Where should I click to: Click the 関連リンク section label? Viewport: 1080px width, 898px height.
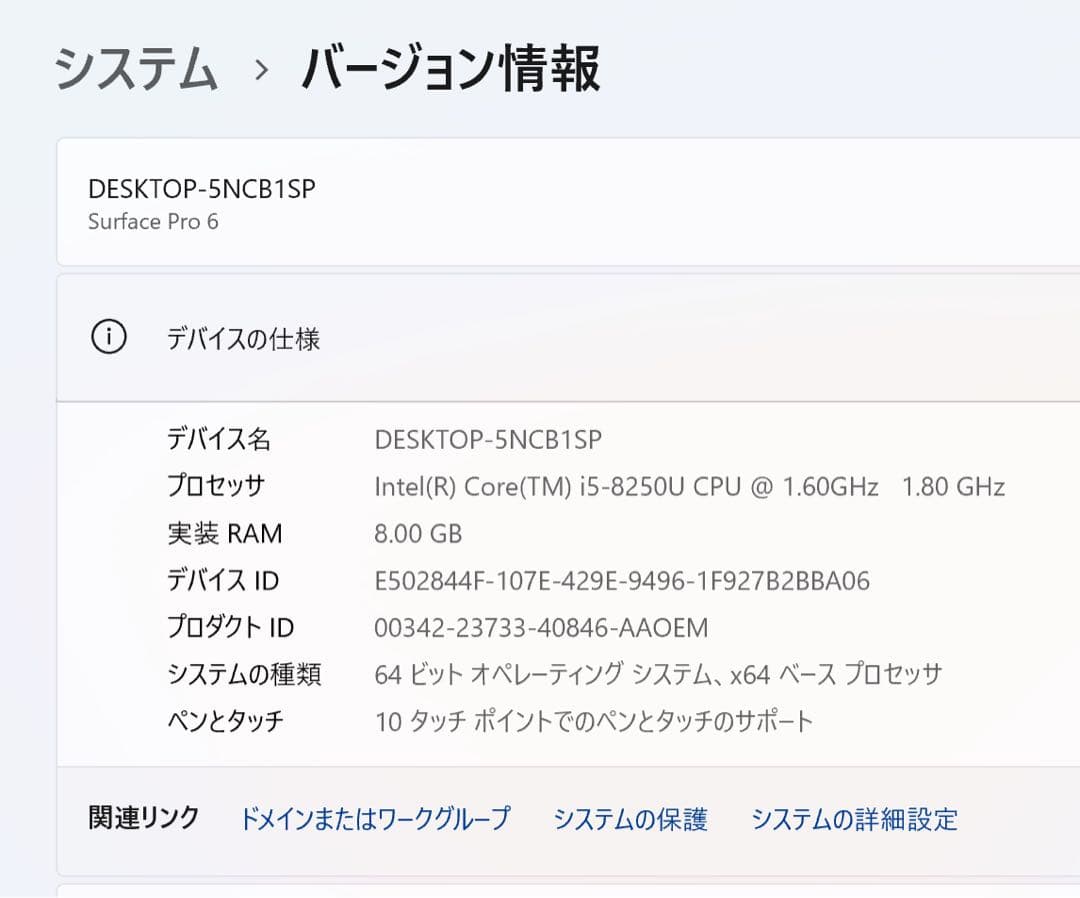pyautogui.click(x=142, y=818)
